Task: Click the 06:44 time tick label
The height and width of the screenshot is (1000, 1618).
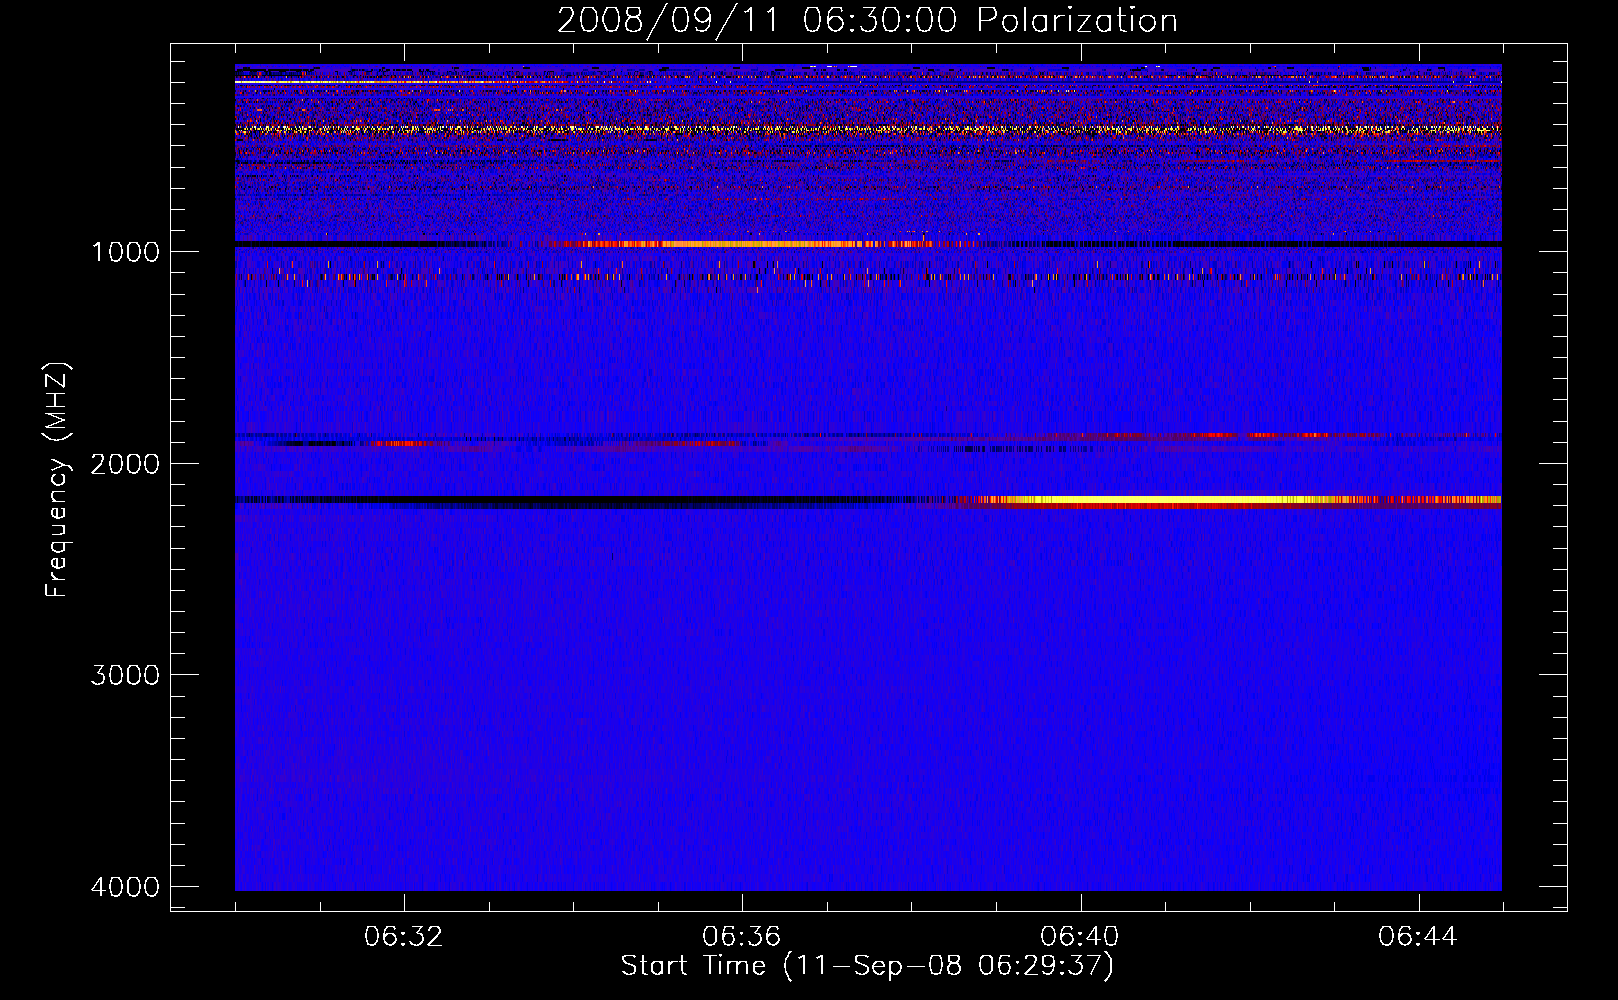Action: click(x=1418, y=937)
